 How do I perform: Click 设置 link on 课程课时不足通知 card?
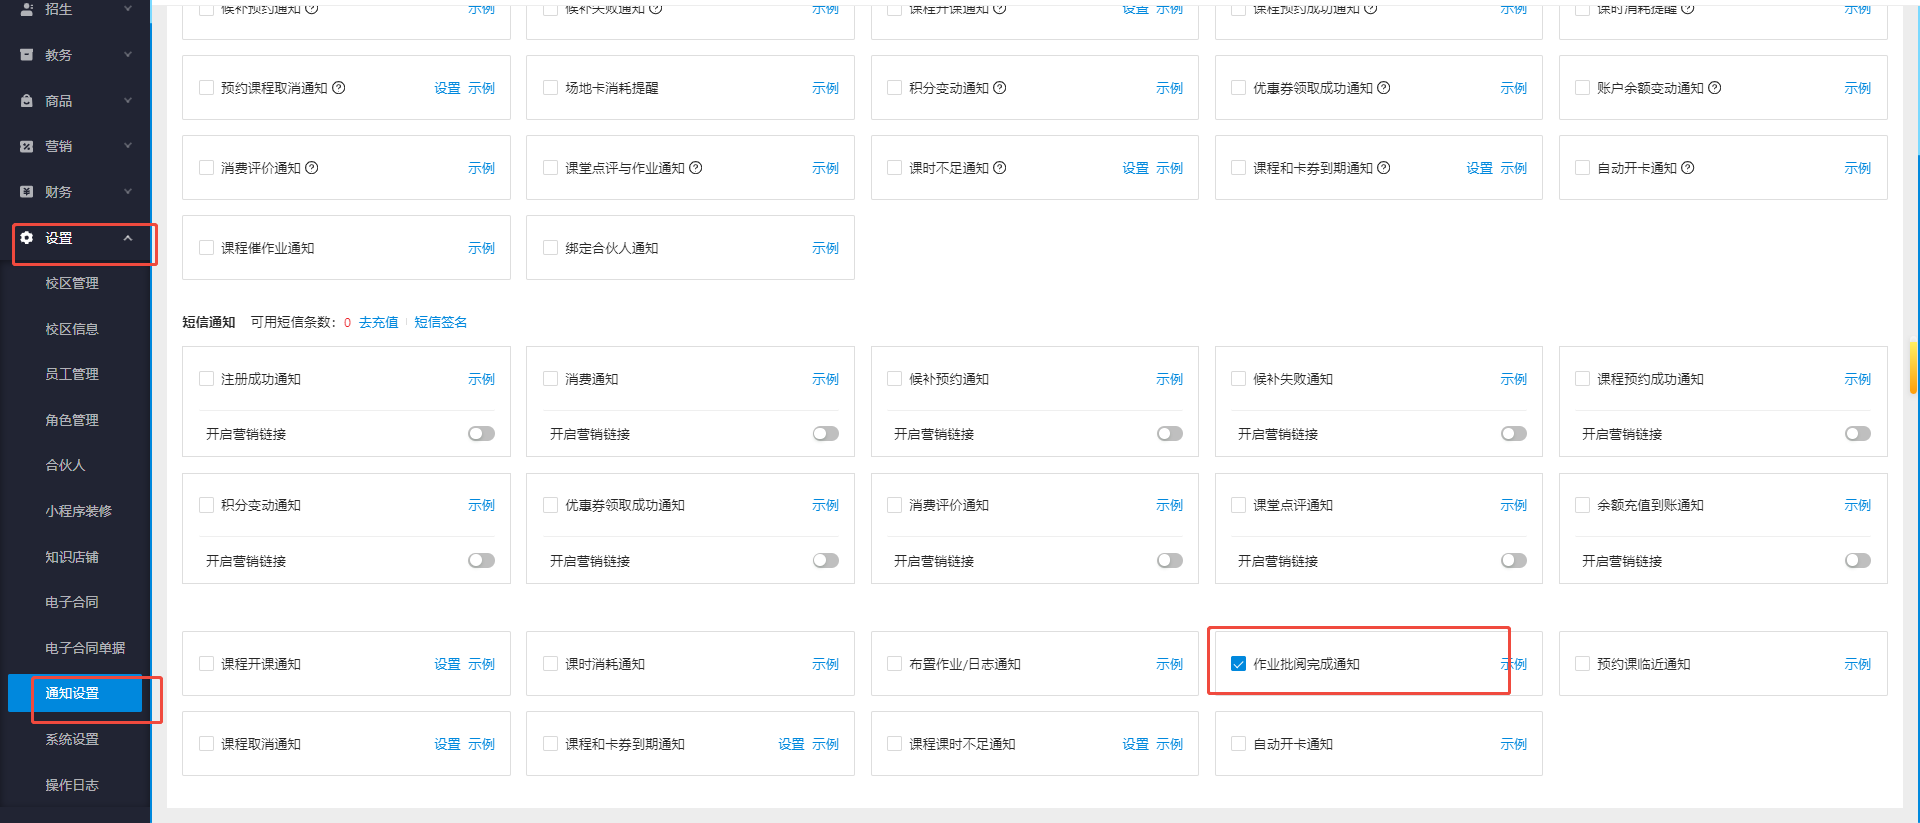tap(1135, 744)
